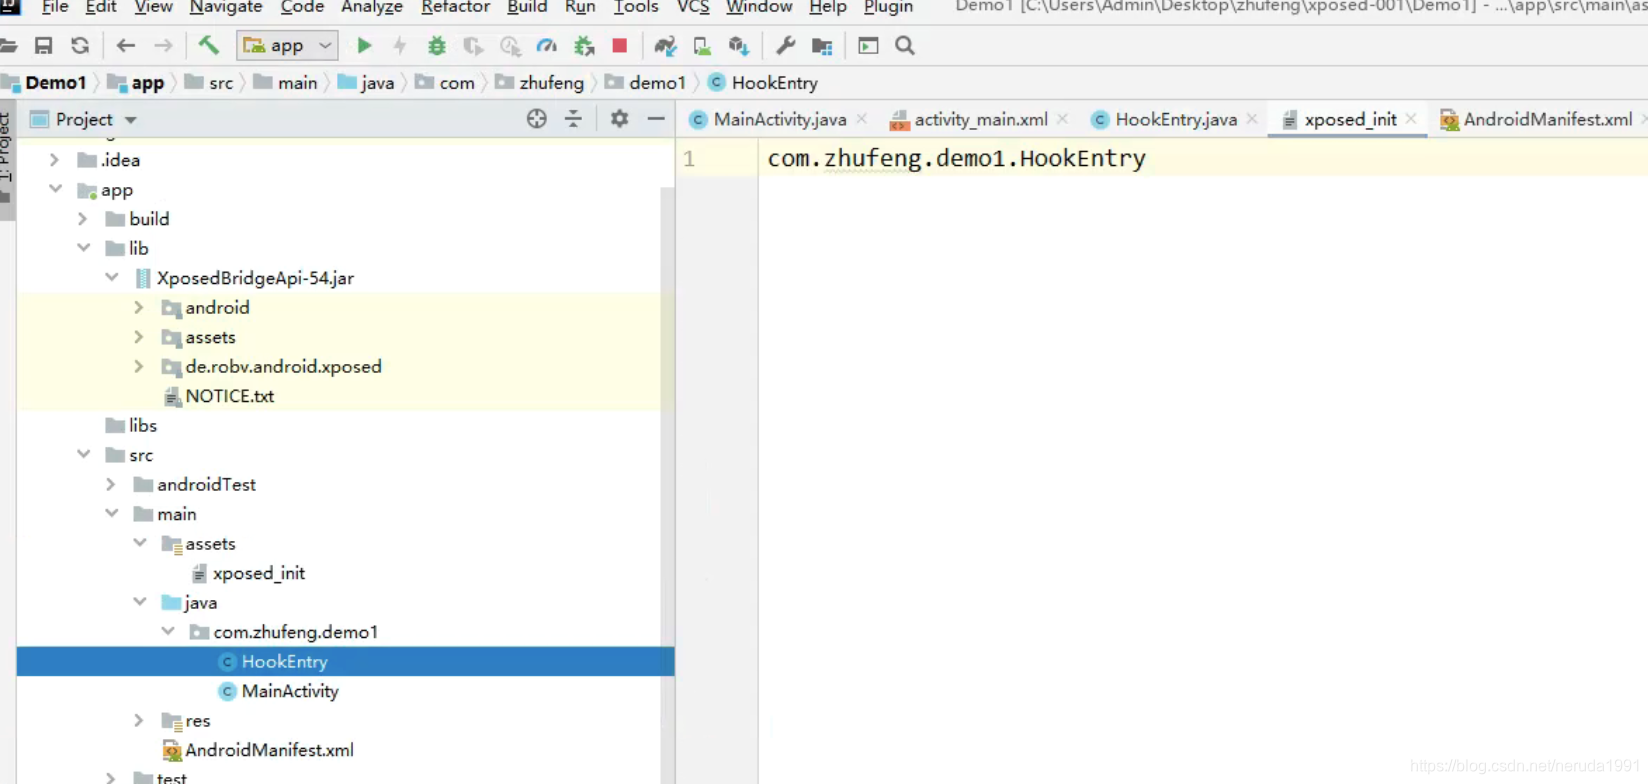Open the Plugin menu
1648x784 pixels.
pyautogui.click(x=888, y=7)
